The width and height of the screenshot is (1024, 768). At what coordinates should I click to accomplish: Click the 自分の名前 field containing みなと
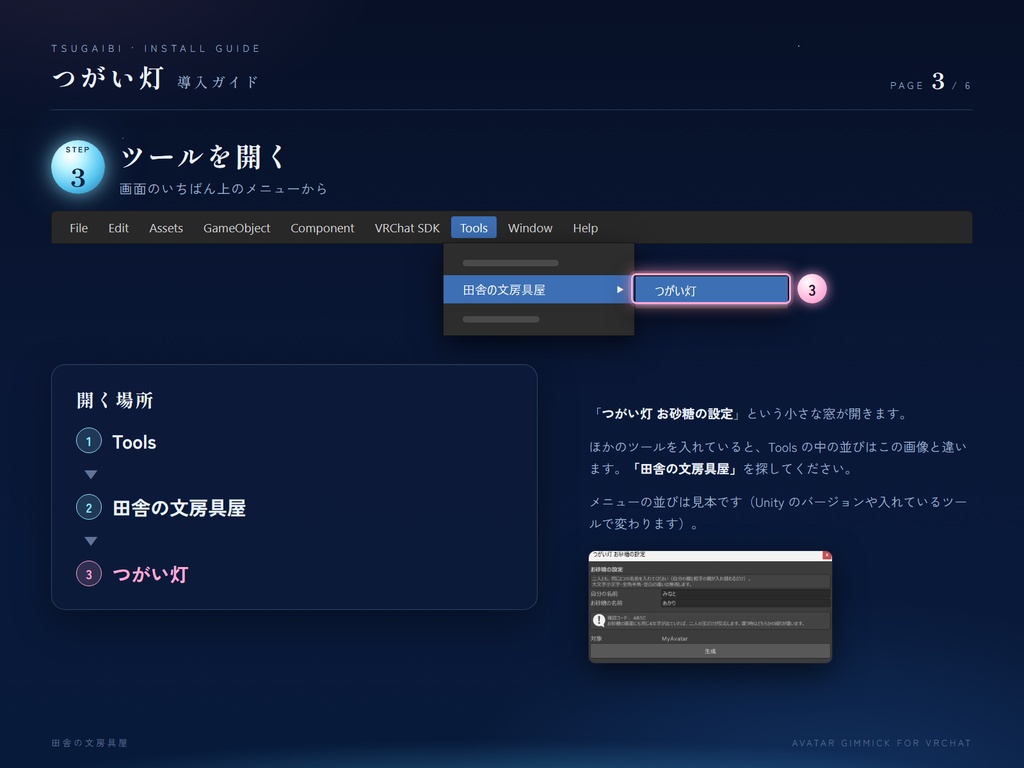point(745,594)
